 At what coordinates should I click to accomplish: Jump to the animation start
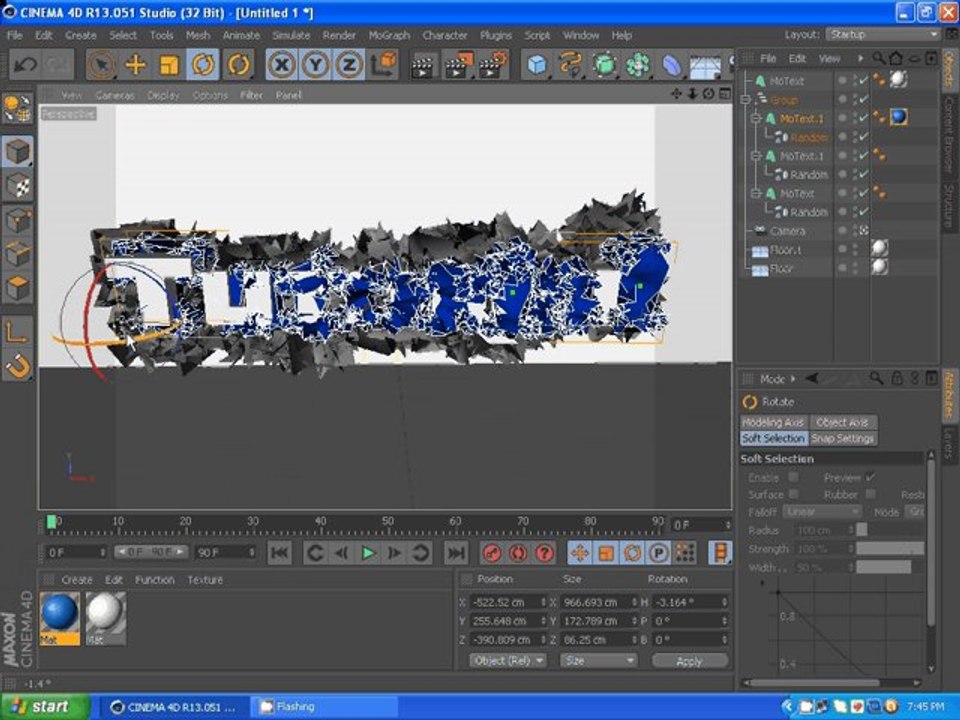(280, 553)
